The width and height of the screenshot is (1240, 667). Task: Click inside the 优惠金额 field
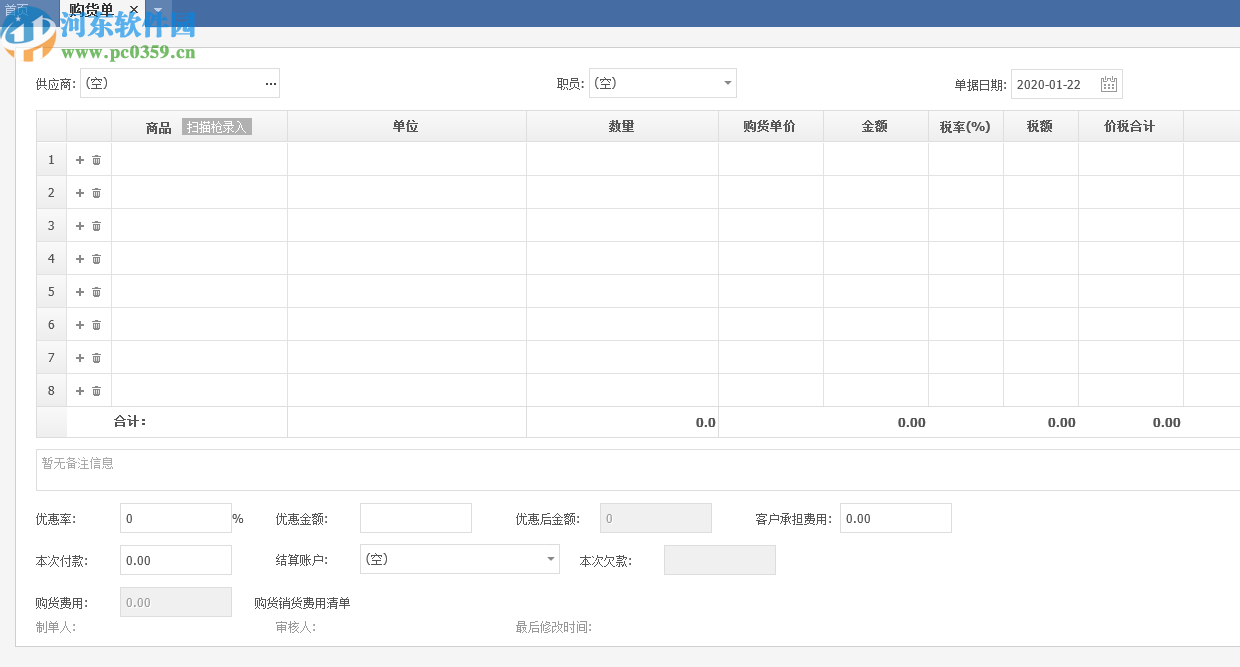tap(415, 518)
